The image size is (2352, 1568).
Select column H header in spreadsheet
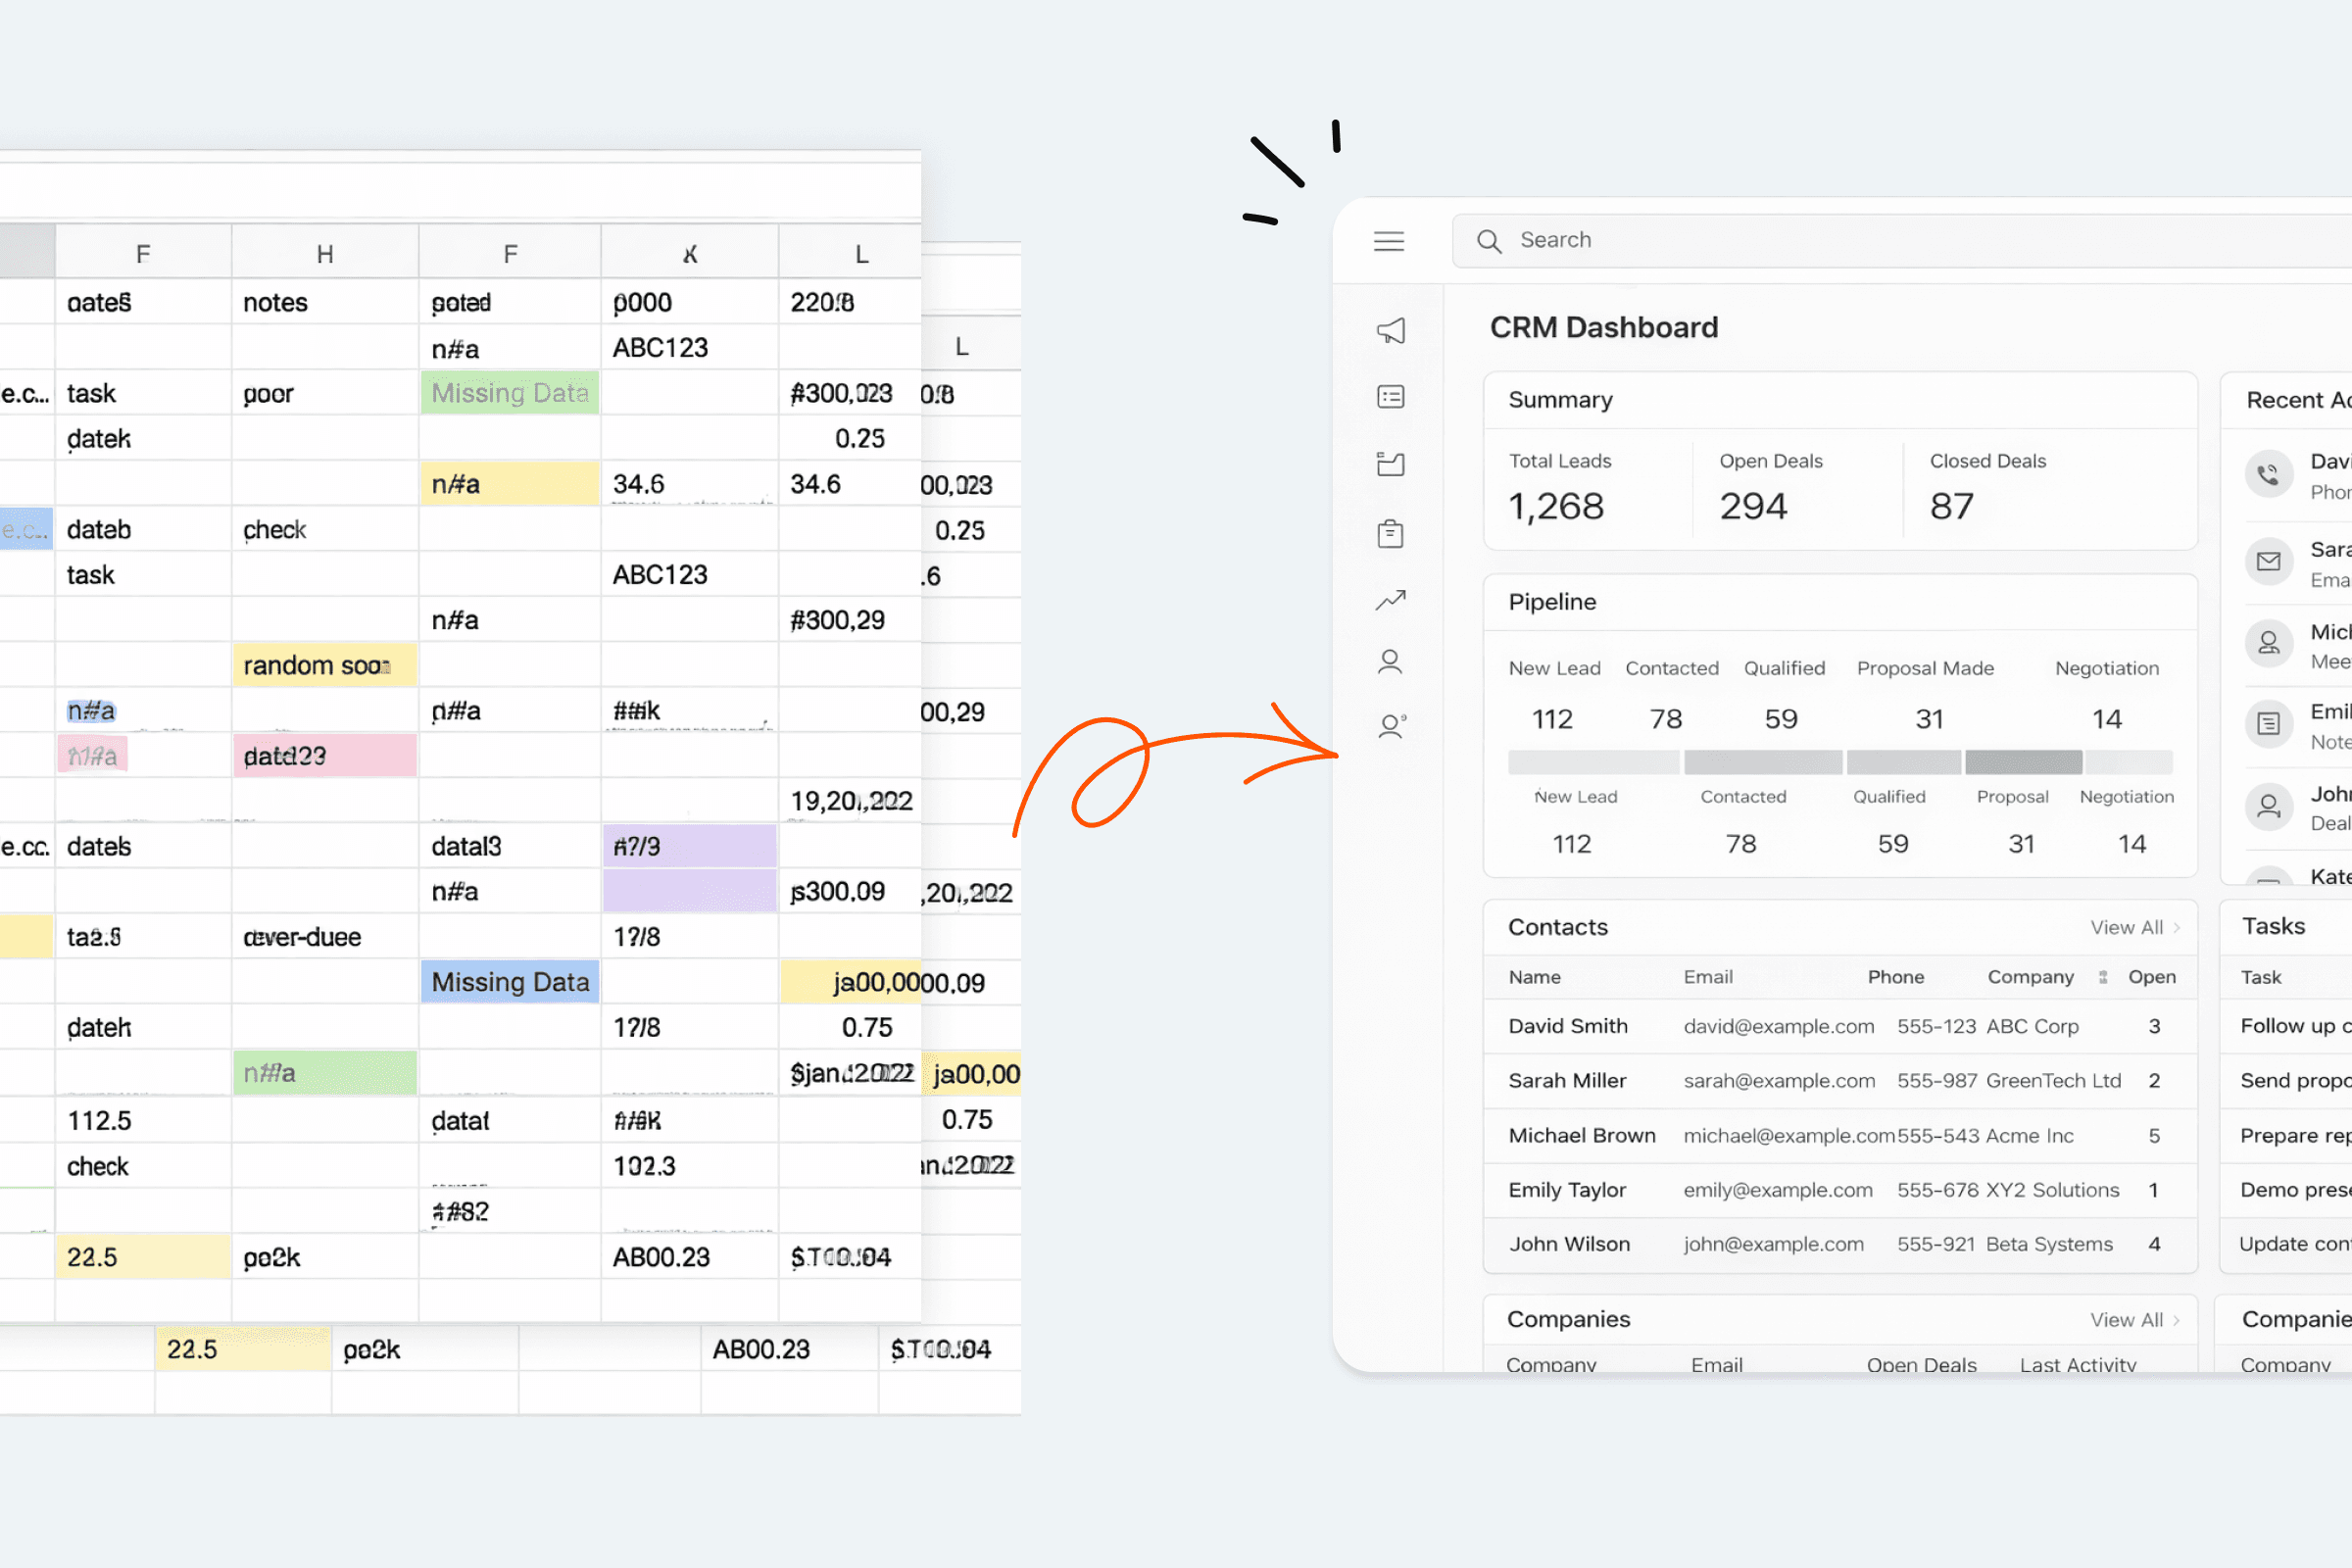pyautogui.click(x=325, y=254)
